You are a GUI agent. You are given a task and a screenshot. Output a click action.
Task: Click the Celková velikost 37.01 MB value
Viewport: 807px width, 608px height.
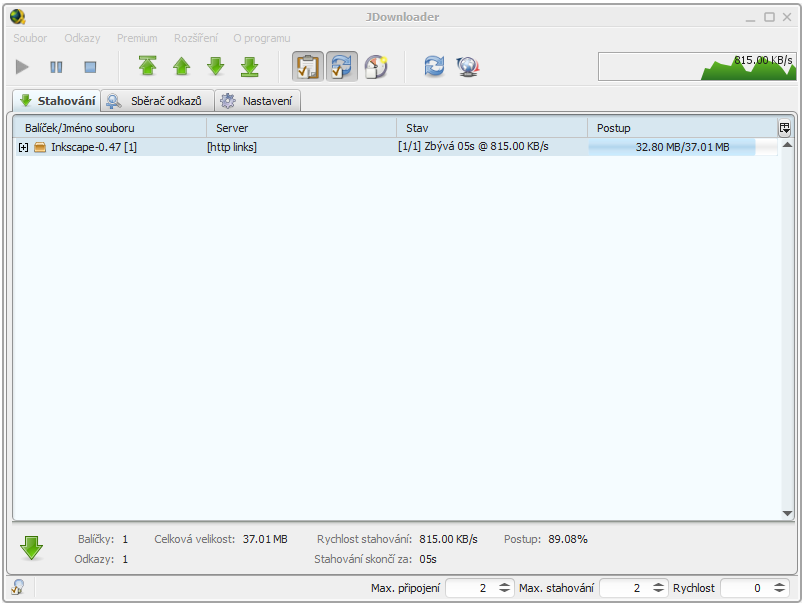click(265, 540)
